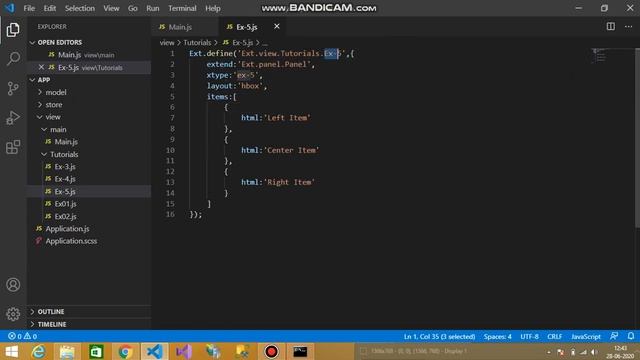Select language mode JavaScript
The width and height of the screenshot is (640, 360).
point(585,337)
